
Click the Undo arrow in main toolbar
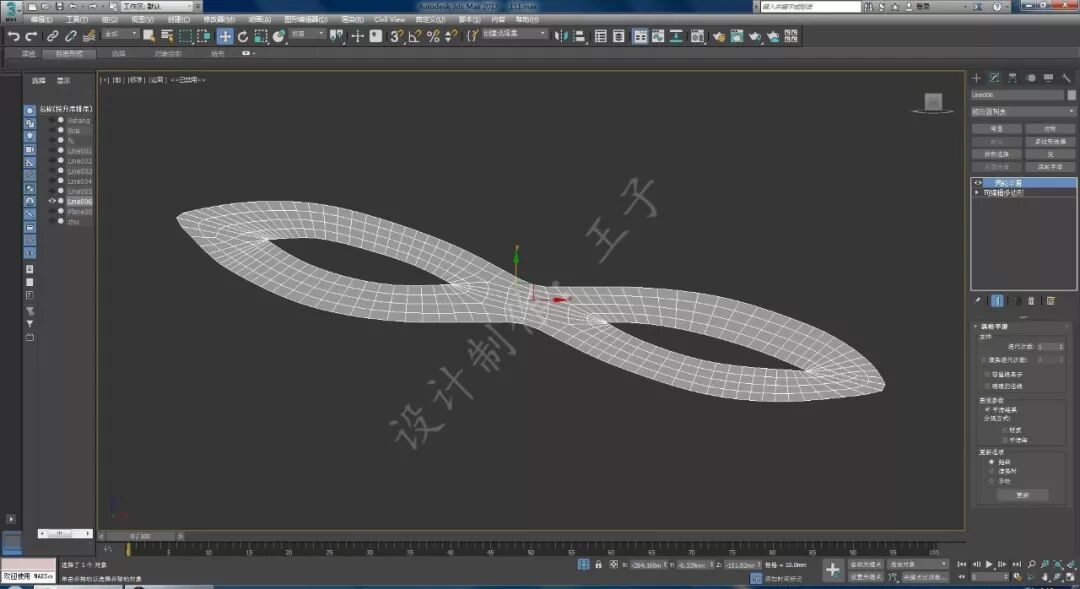(12, 36)
